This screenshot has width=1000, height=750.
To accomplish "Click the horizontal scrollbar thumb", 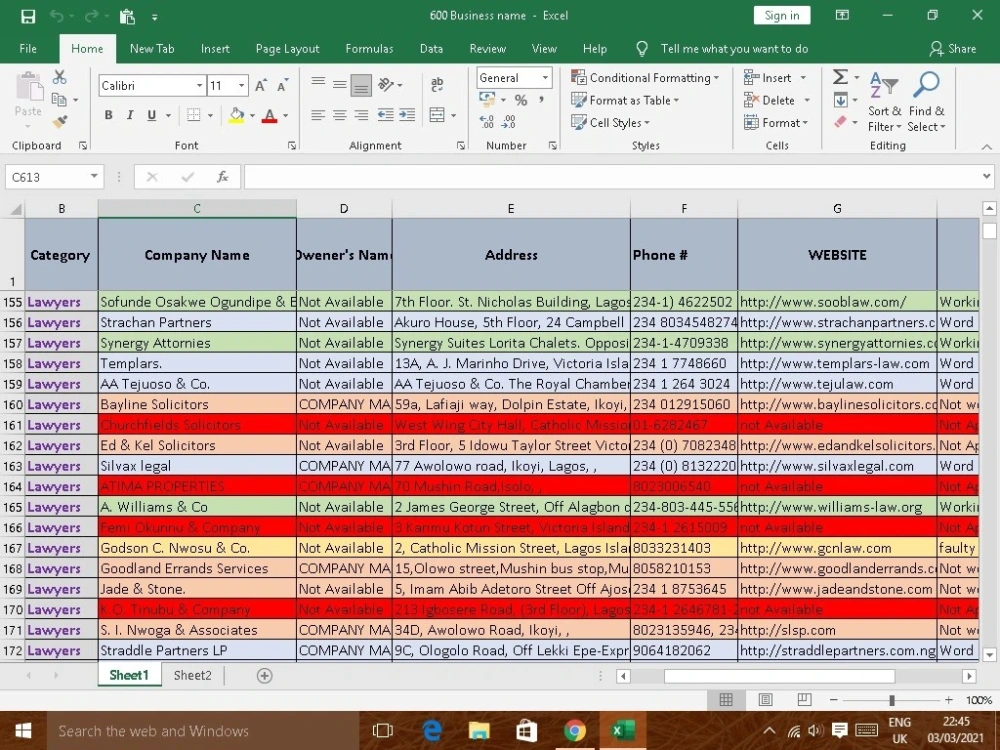I will coord(779,676).
